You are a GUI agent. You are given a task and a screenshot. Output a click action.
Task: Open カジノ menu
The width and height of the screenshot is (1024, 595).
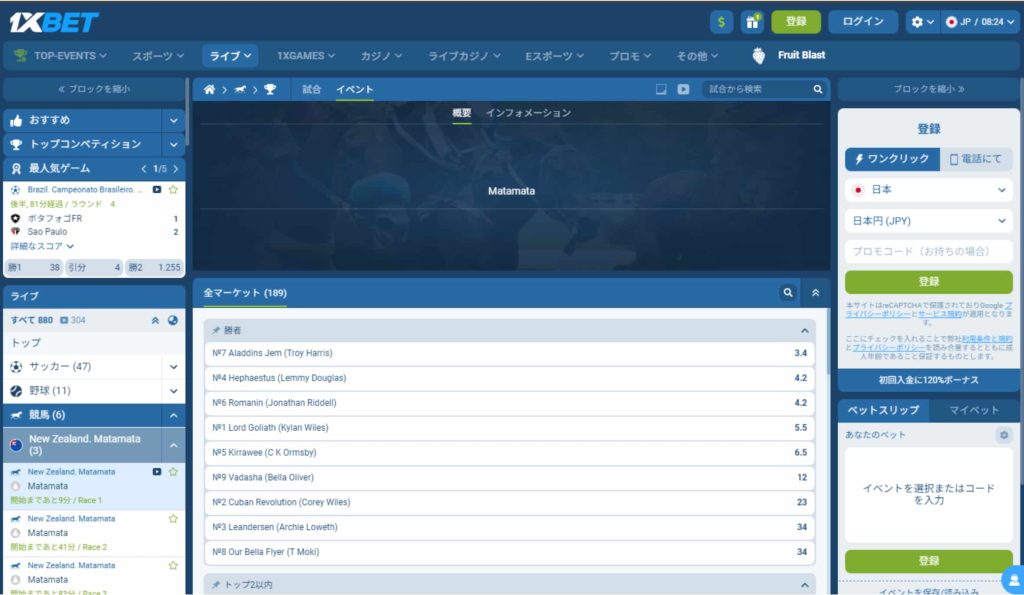coord(381,56)
